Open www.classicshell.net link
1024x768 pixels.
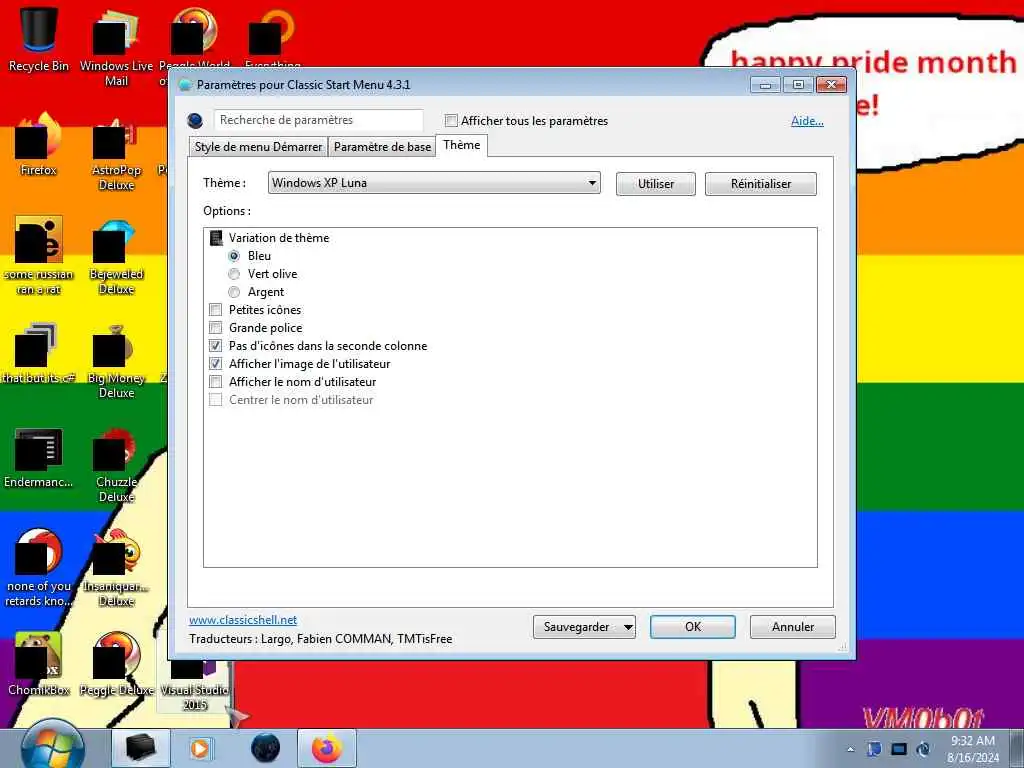[243, 620]
